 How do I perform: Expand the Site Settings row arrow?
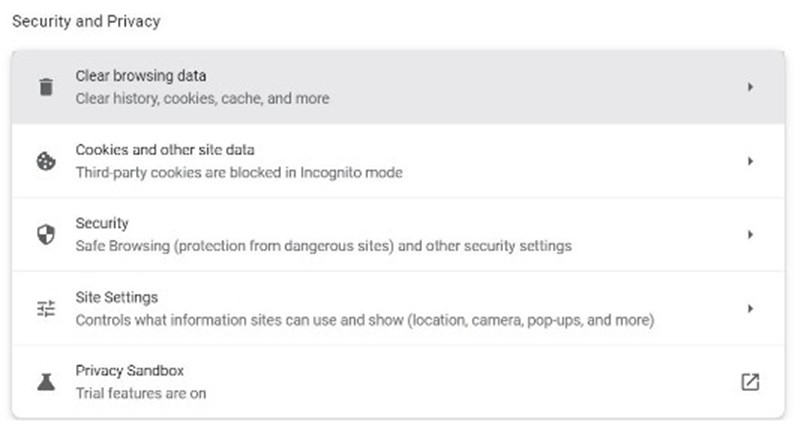click(750, 309)
